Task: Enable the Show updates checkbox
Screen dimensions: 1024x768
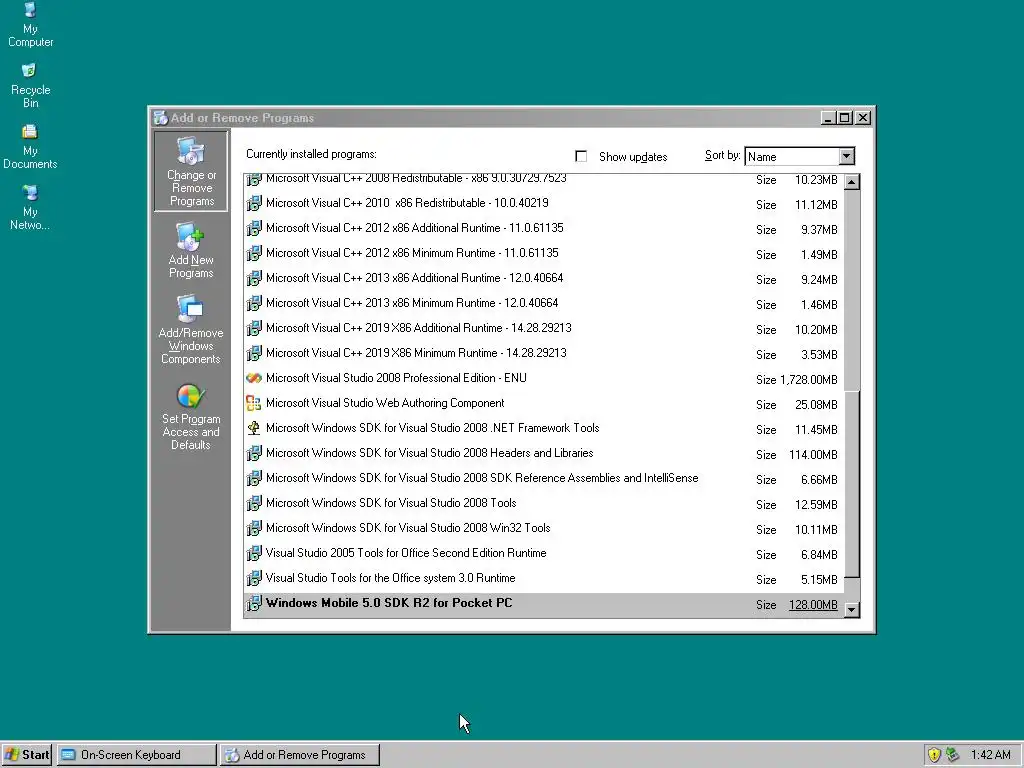Action: pos(581,156)
